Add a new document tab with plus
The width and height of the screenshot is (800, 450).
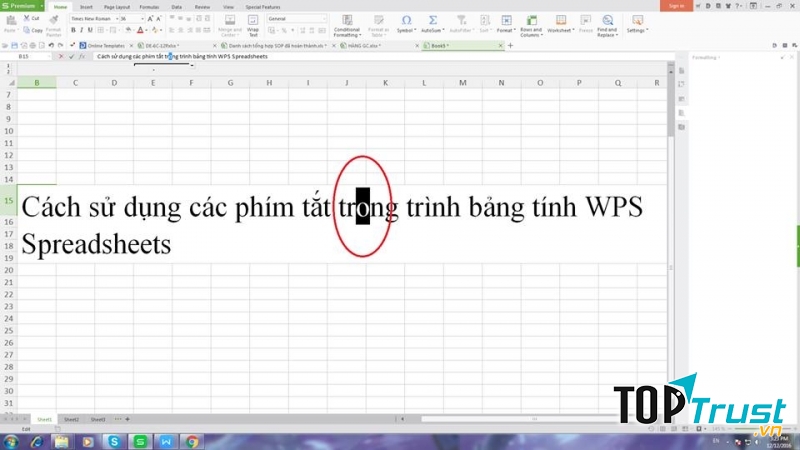[510, 45]
